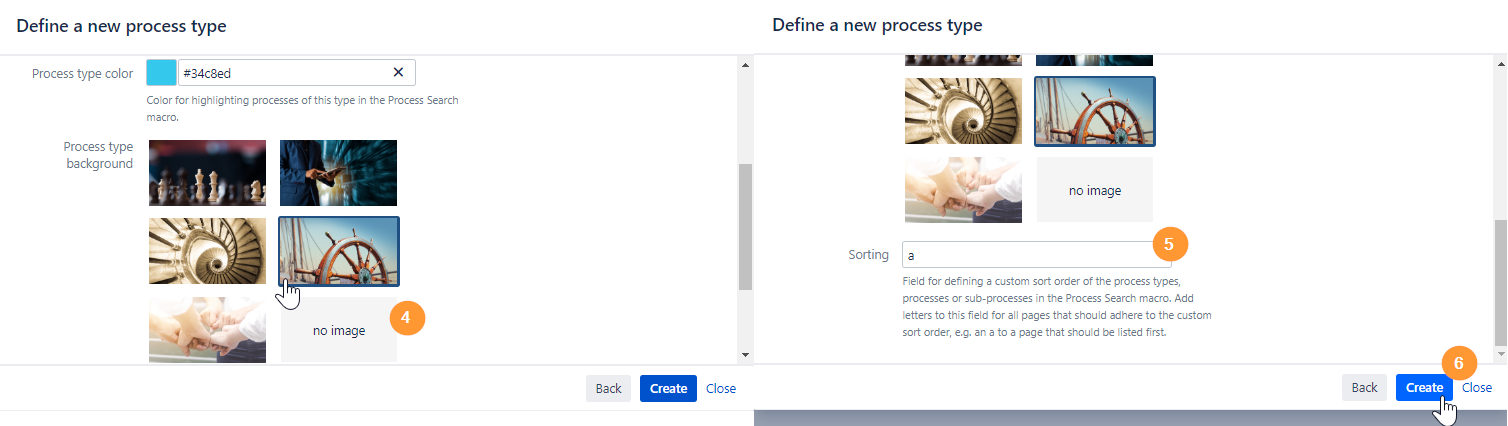Pick the spiral staircase background in left dialog
Viewport: 1508px width, 426px height.
[207, 251]
